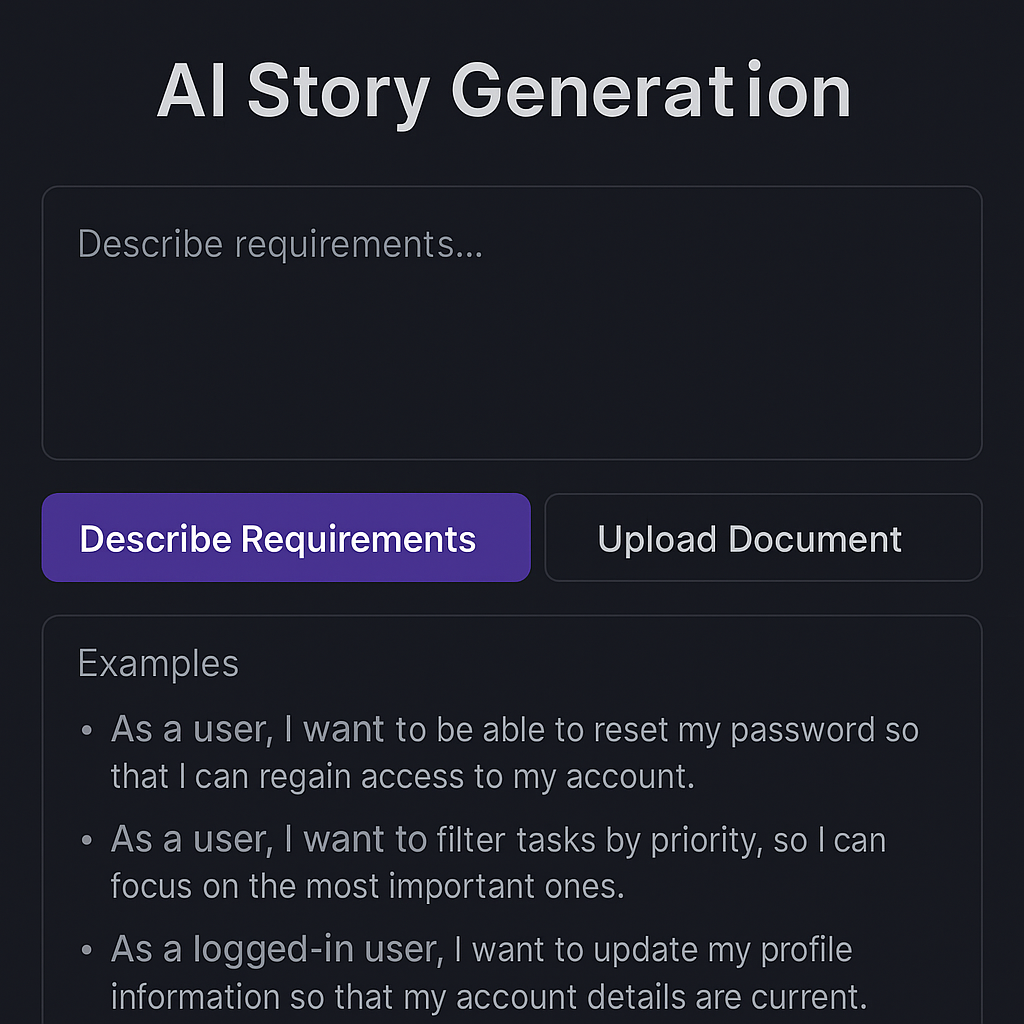The height and width of the screenshot is (1024, 1024).
Task: Choose Upload Document instead of describing
Action: click(763, 538)
